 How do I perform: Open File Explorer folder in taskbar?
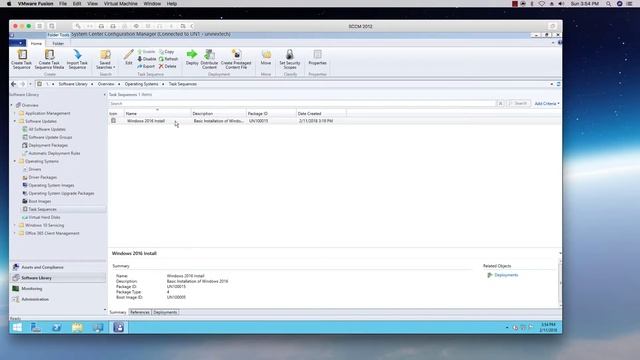click(x=77, y=327)
